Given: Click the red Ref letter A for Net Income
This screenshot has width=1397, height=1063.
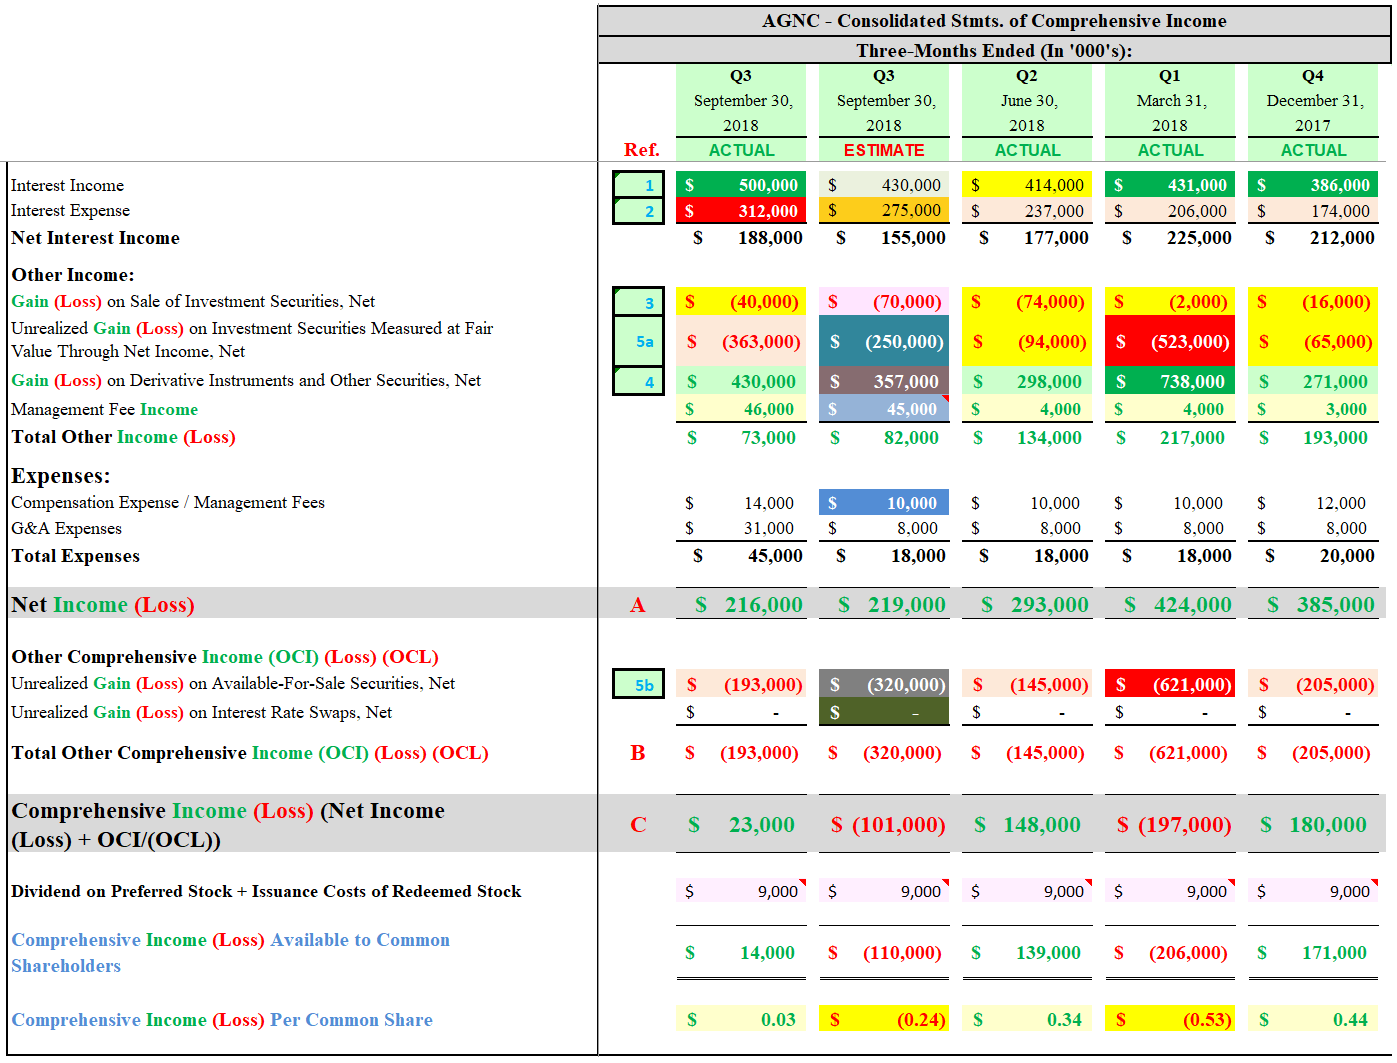Looking at the screenshot, I should click(637, 604).
